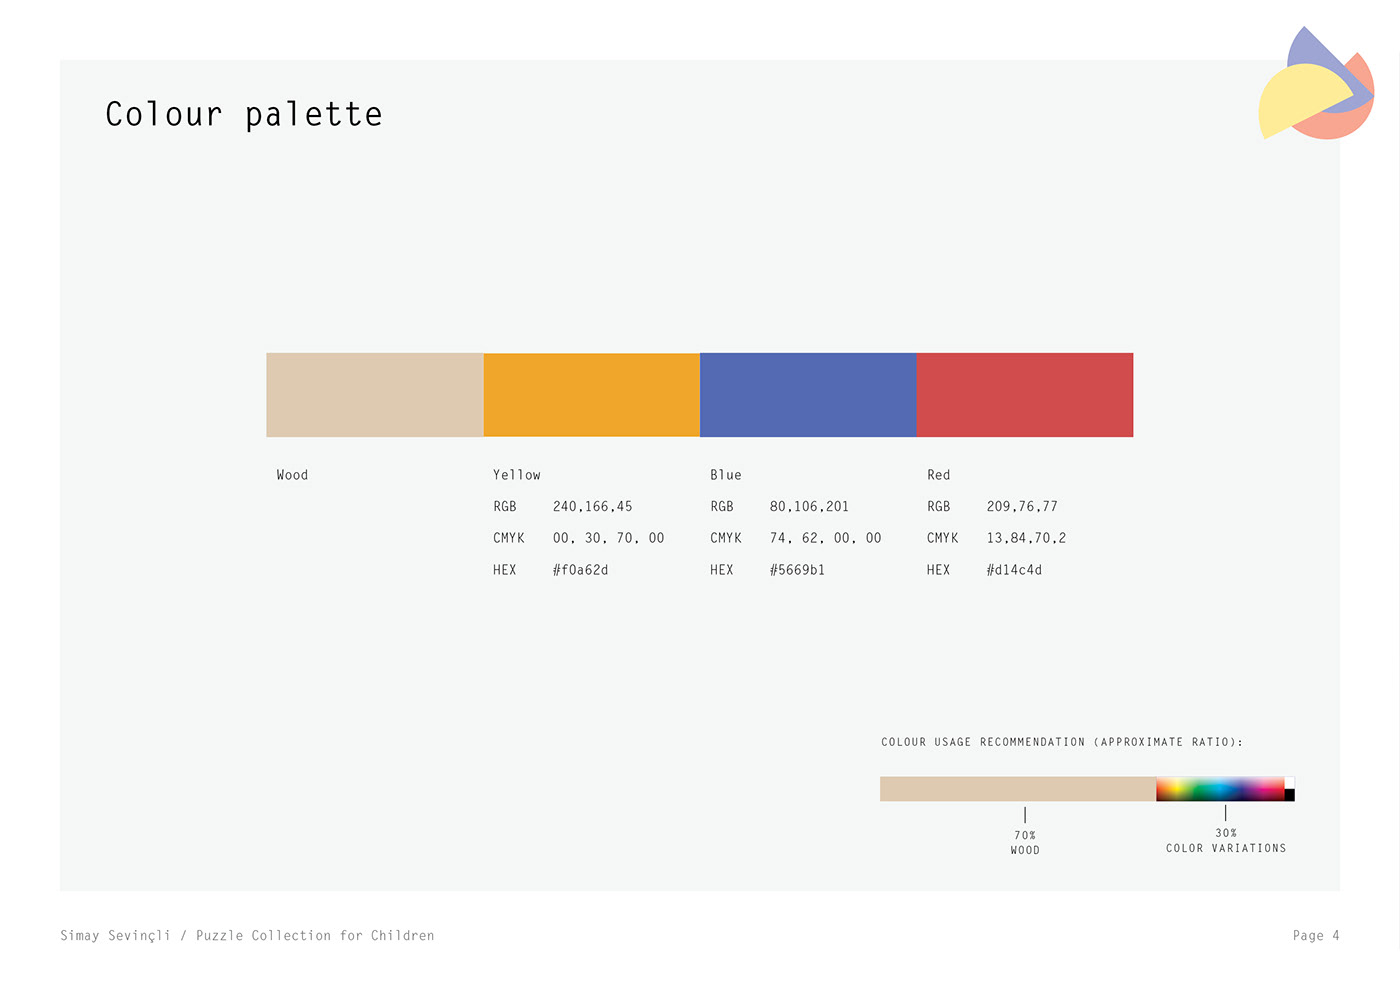Viewport: 1400px width, 990px height.
Task: Click the Blue hex code #5669b1
Action: coord(797,570)
